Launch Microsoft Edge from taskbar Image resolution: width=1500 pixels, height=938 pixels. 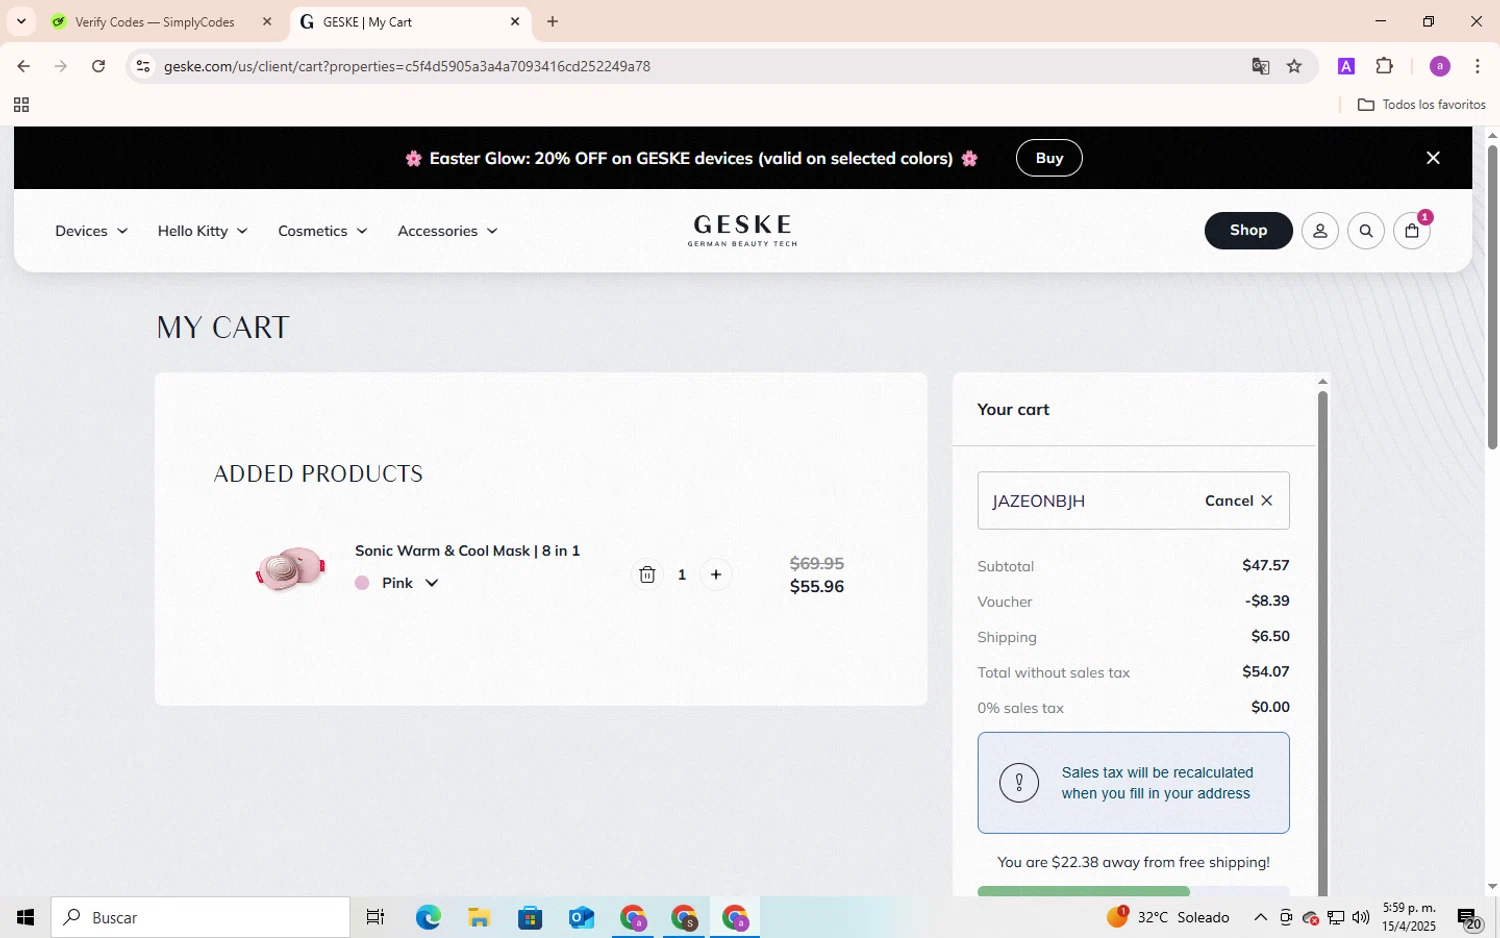[428, 917]
